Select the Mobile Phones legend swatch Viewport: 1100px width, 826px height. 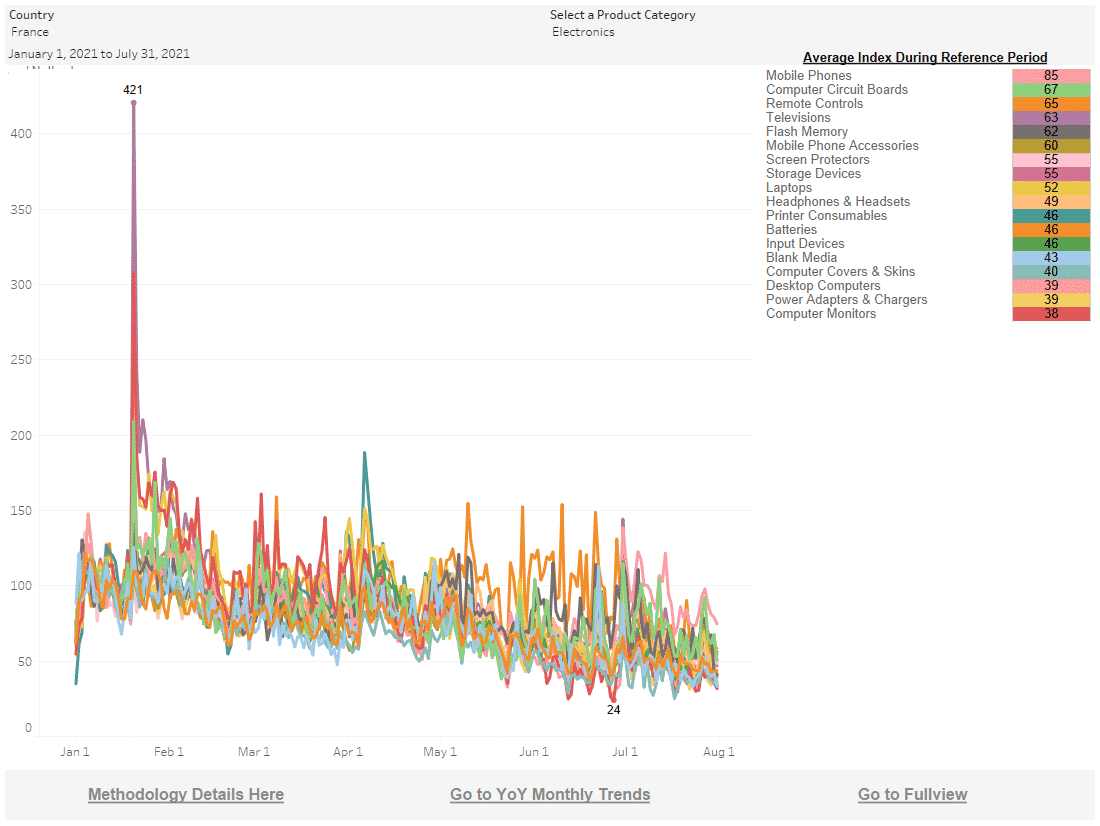point(1051,76)
